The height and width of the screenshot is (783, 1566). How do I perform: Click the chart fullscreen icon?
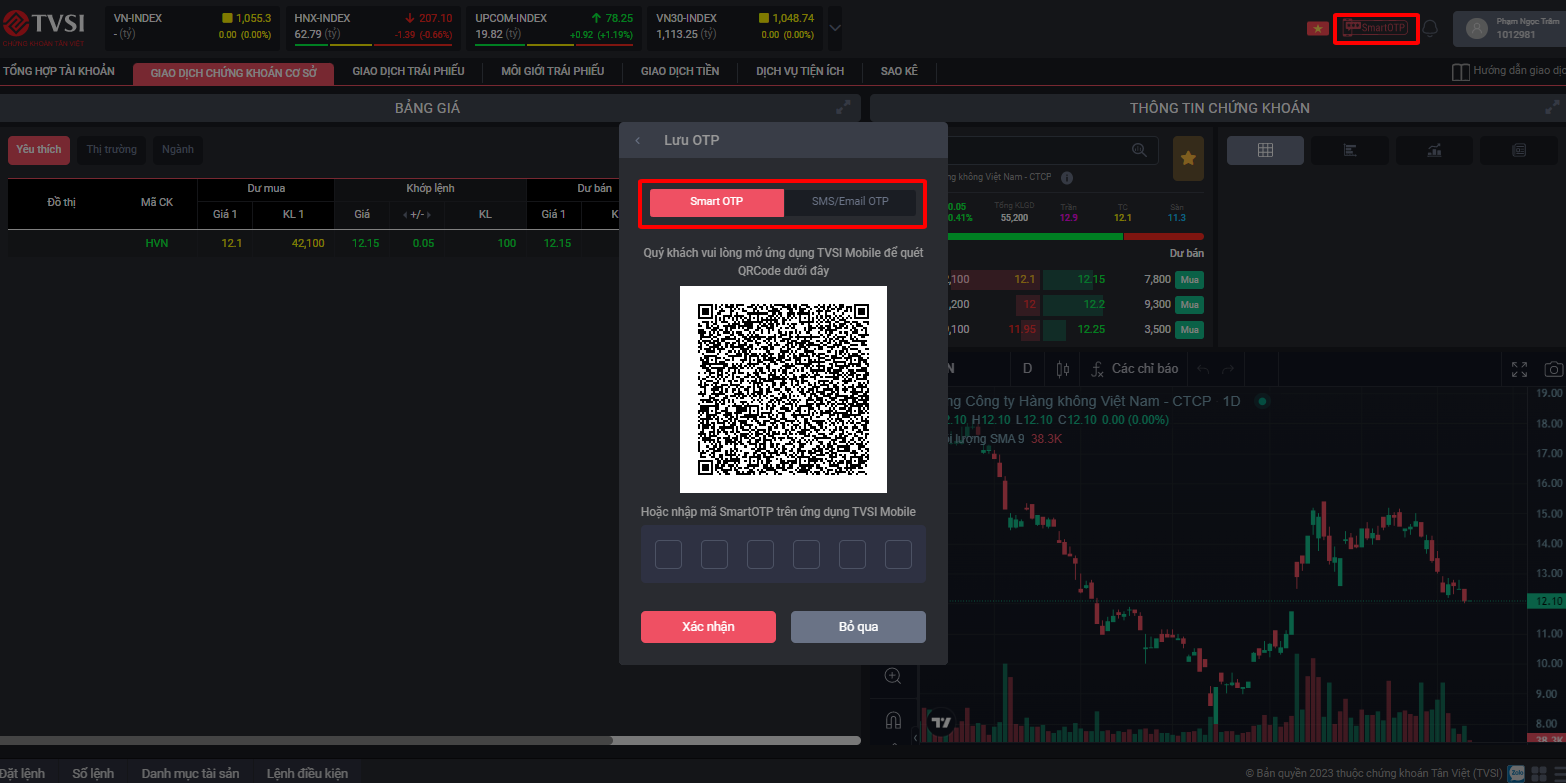(x=1519, y=369)
